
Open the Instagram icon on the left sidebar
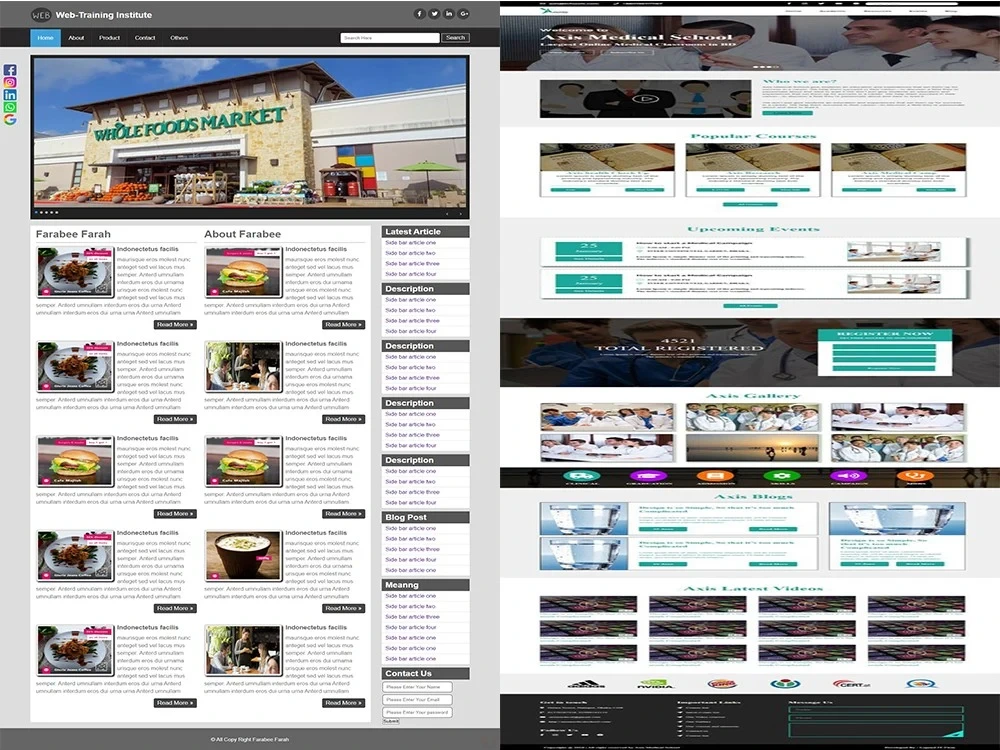point(11,80)
